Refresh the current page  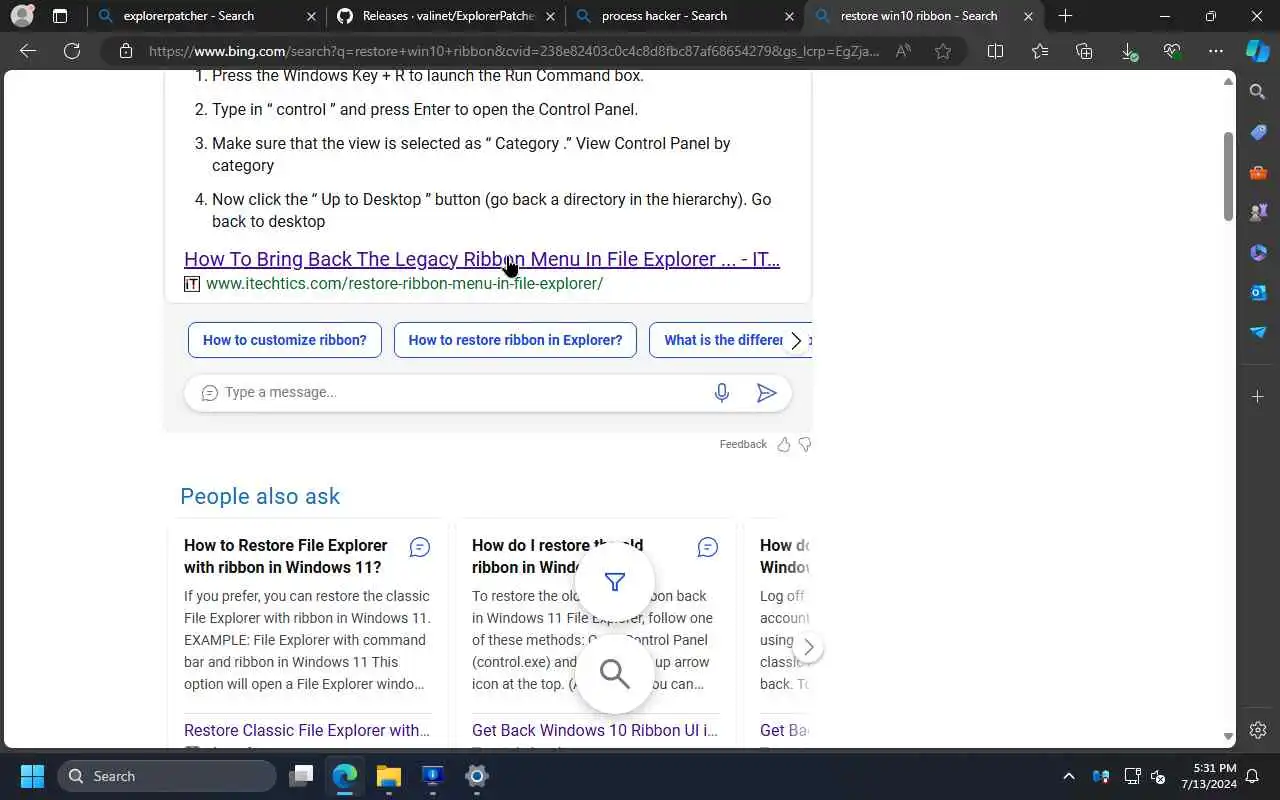pos(72,51)
